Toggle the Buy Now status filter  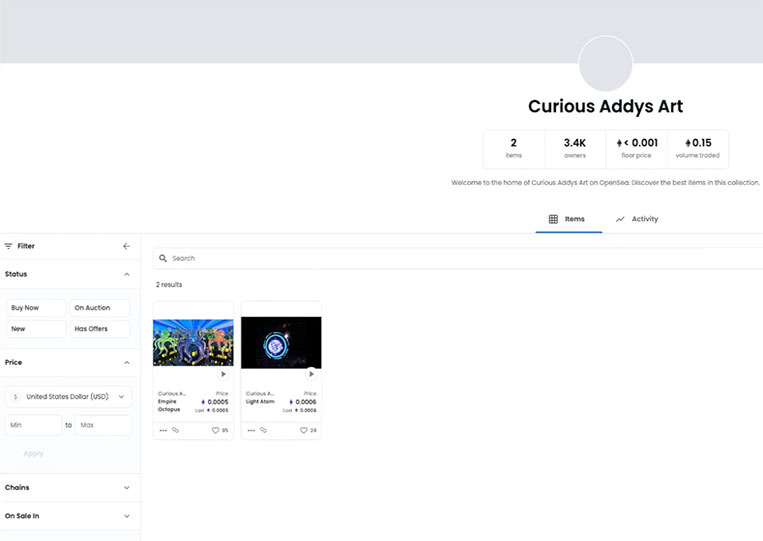tap(36, 308)
